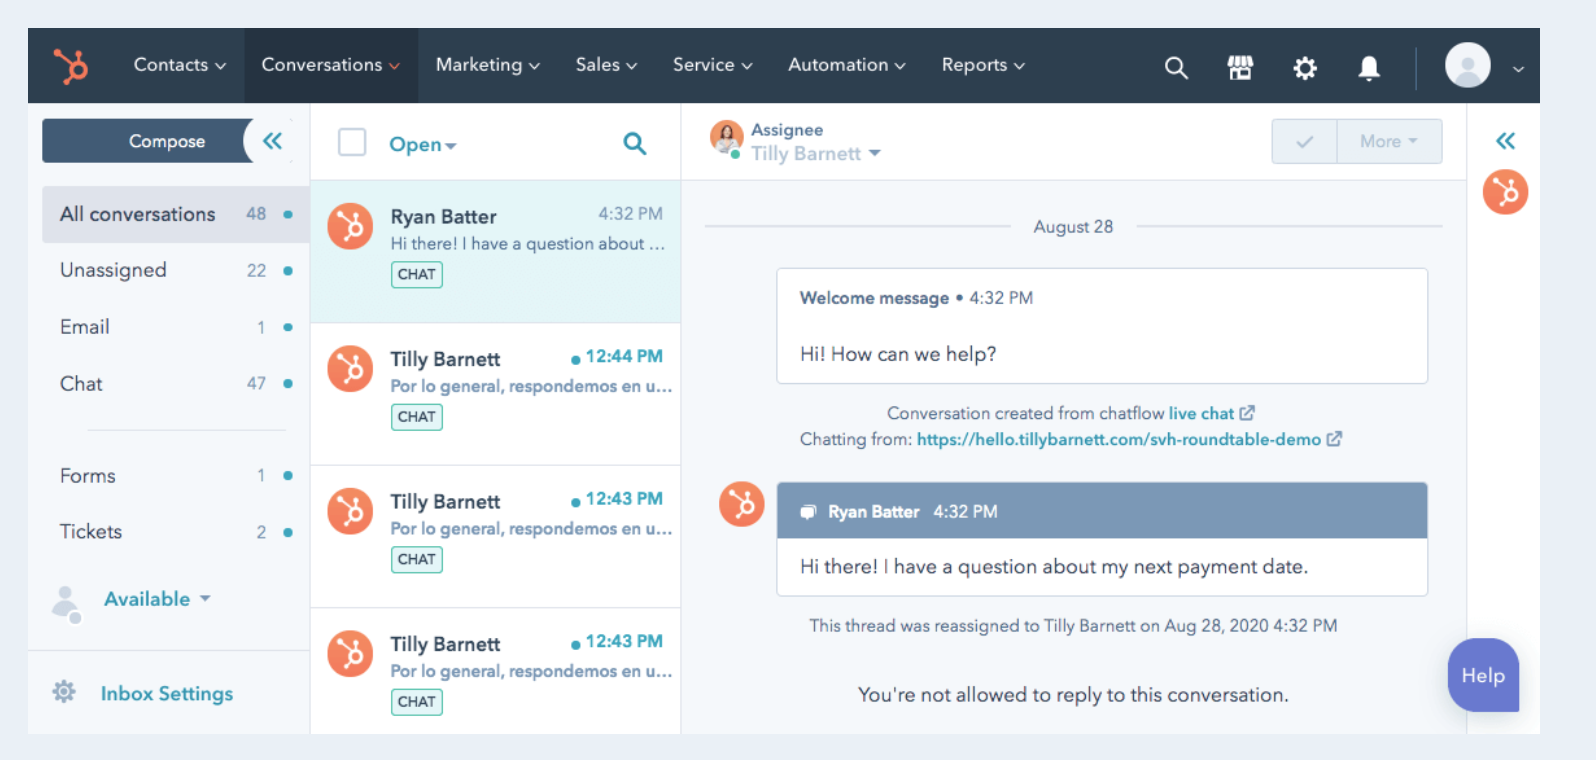Open the Marketplace storefront icon
The width and height of the screenshot is (1596, 760).
point(1240,67)
